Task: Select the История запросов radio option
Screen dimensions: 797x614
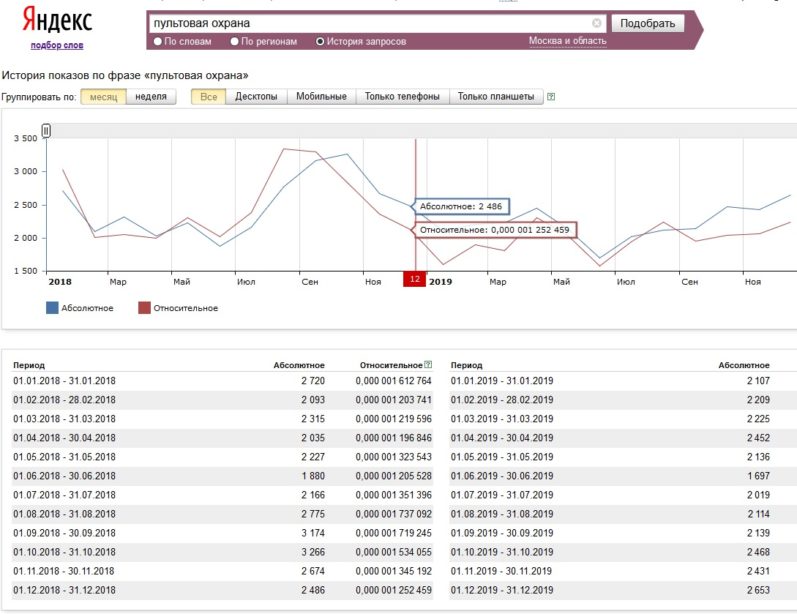Action: pyautogui.click(x=320, y=42)
